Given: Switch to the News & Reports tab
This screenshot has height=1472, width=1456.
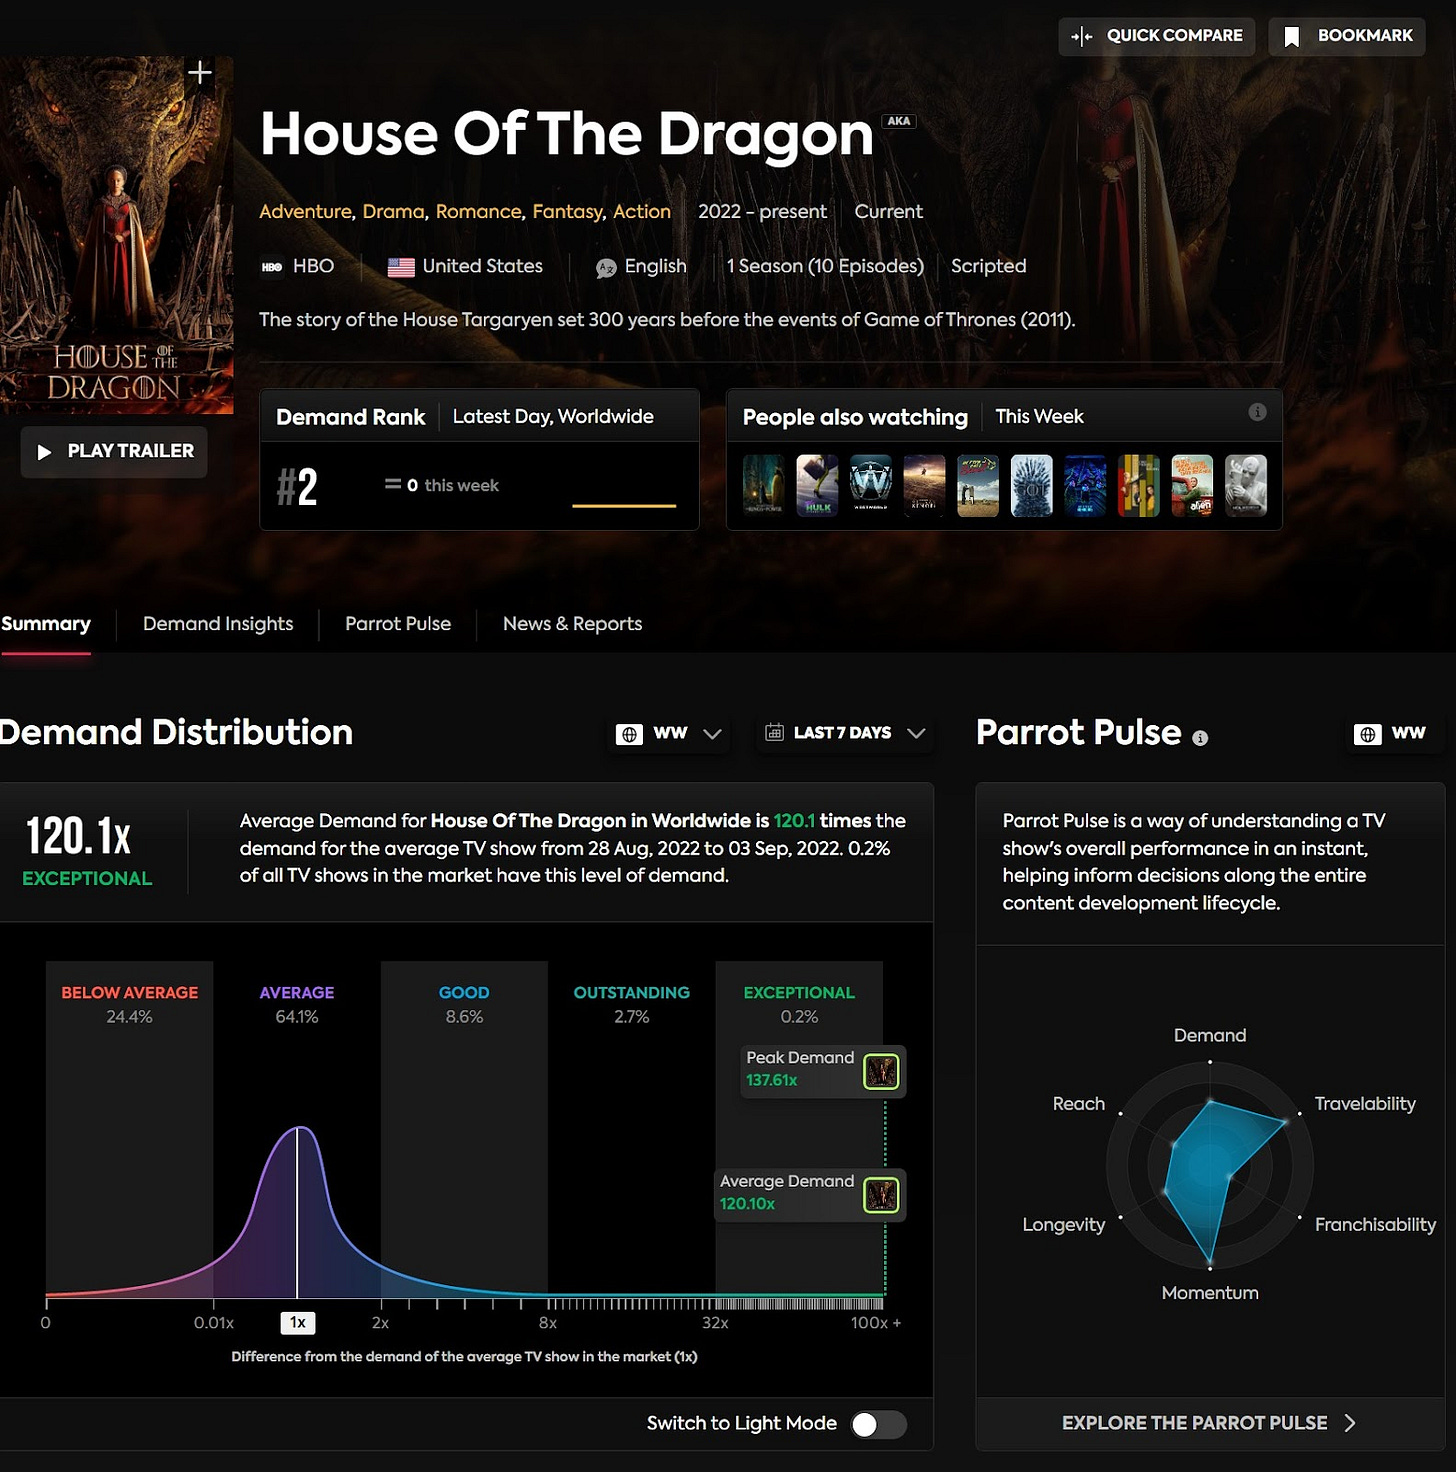Looking at the screenshot, I should (572, 624).
